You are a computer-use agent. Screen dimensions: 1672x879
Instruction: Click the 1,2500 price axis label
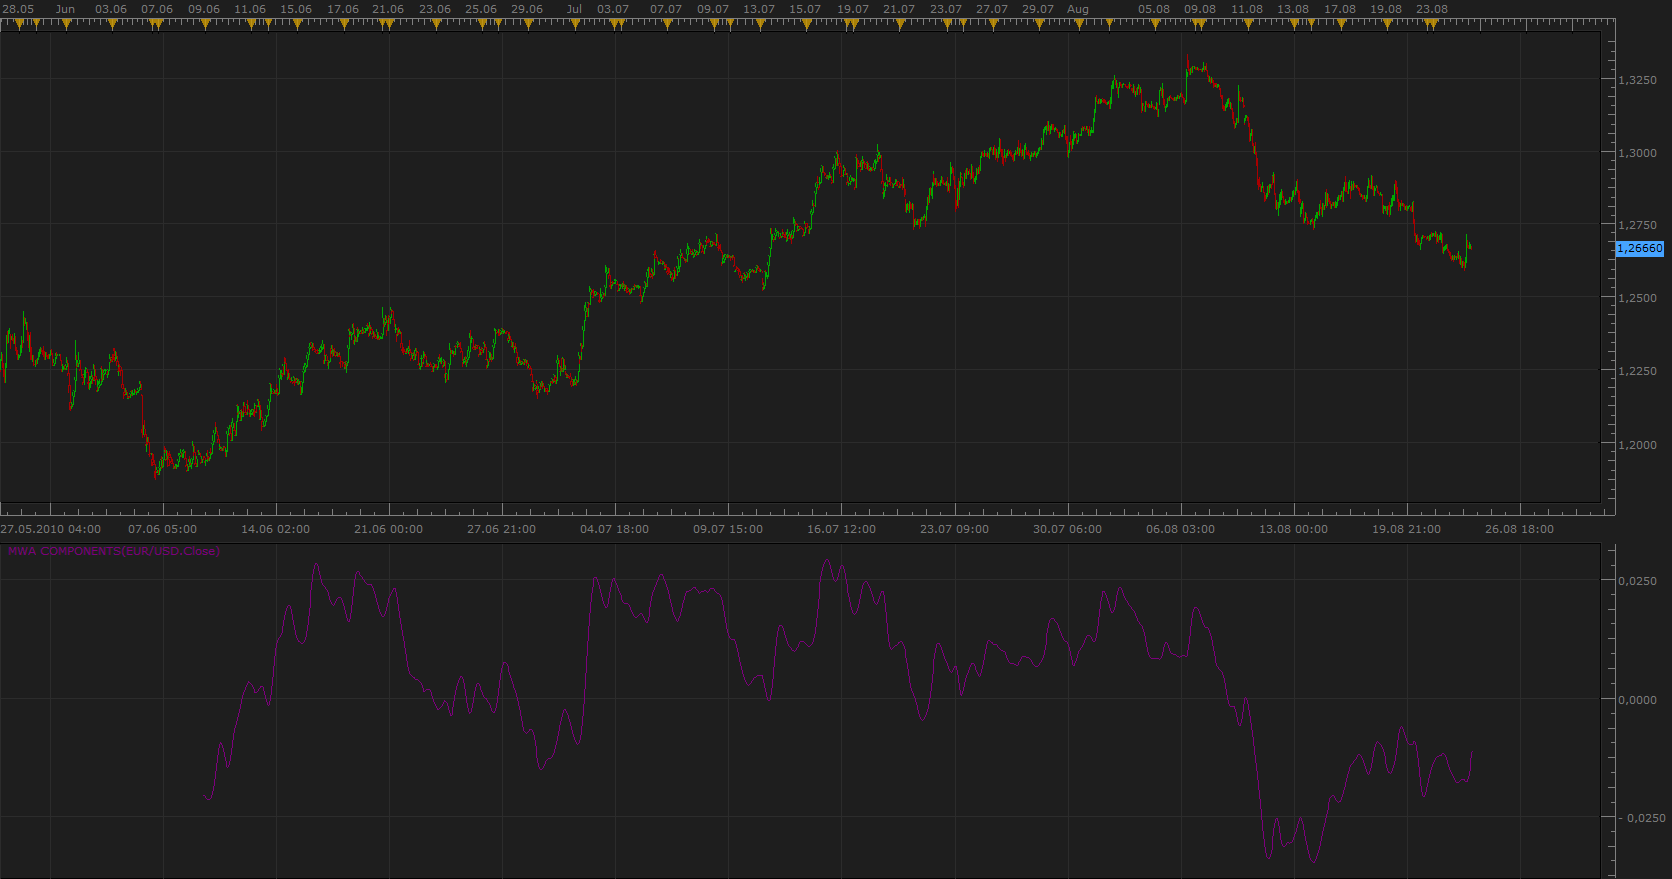(x=1638, y=299)
